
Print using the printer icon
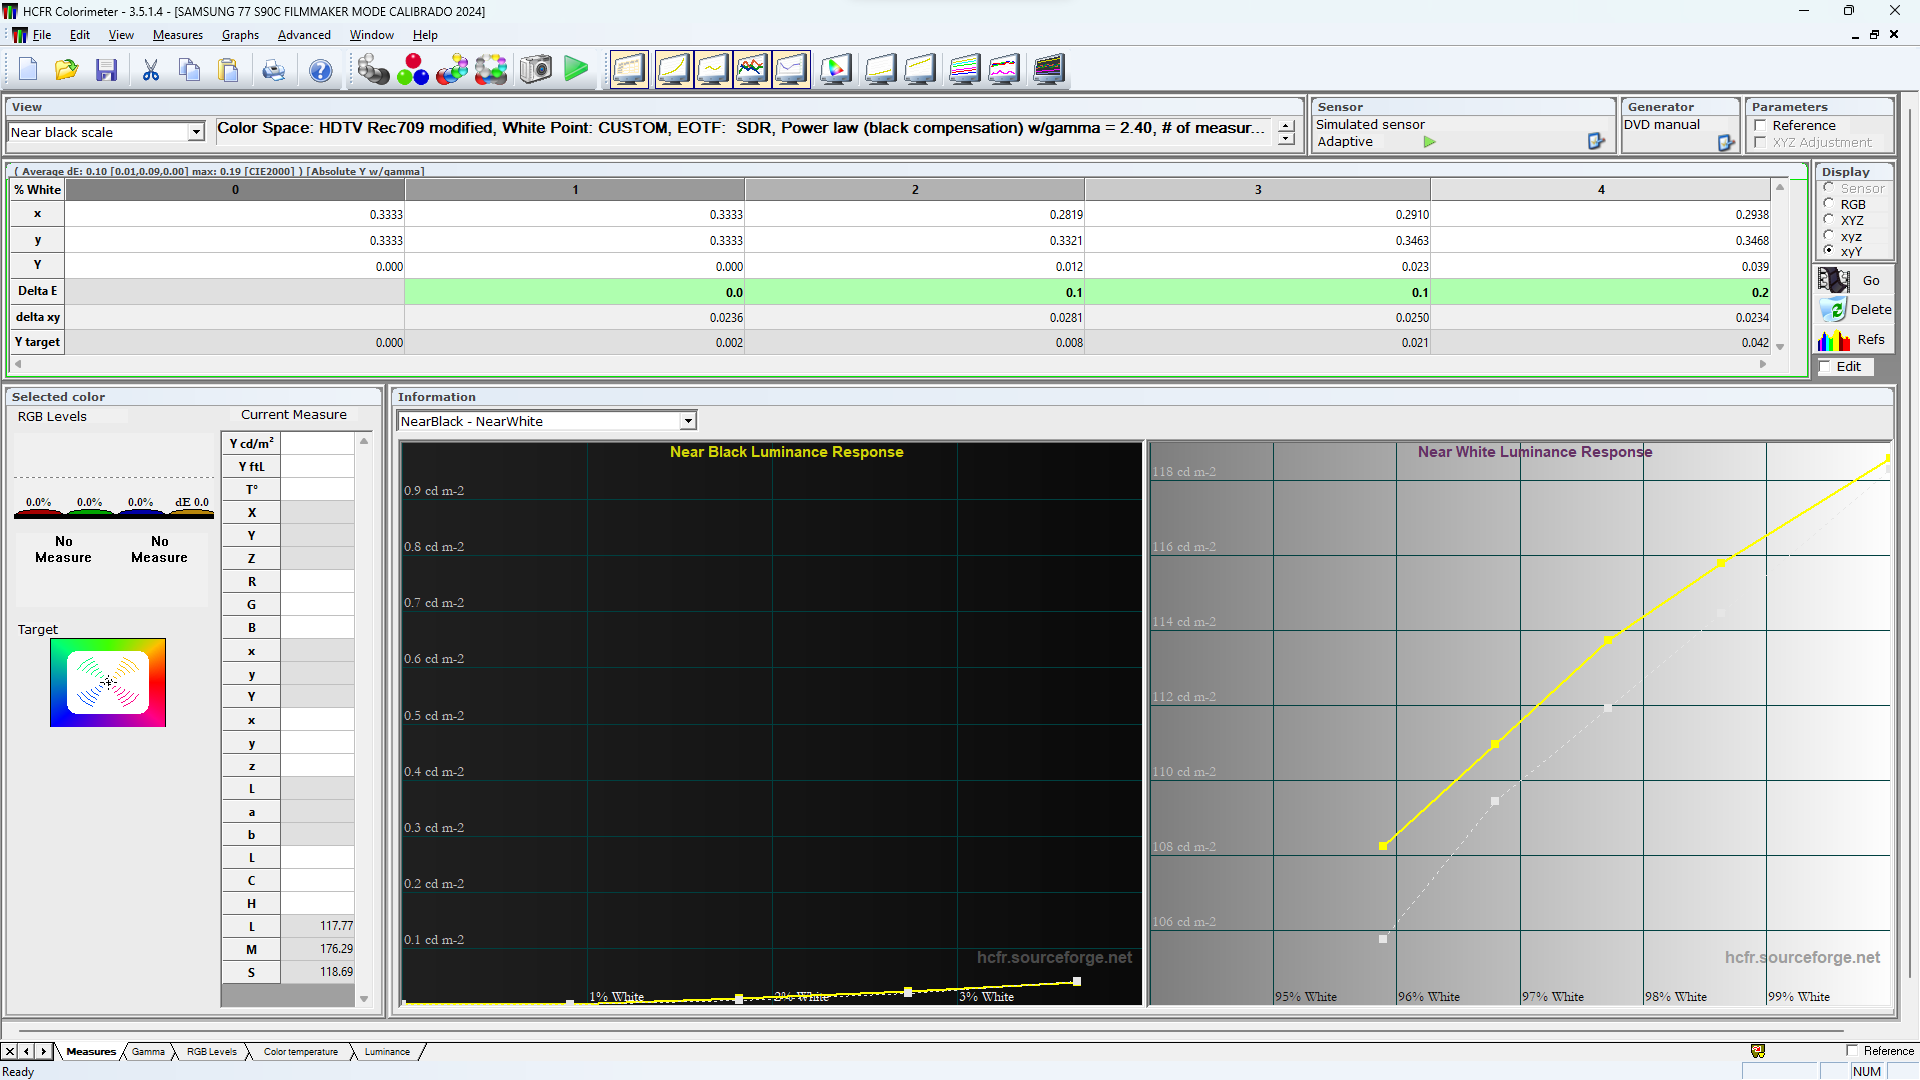273,70
